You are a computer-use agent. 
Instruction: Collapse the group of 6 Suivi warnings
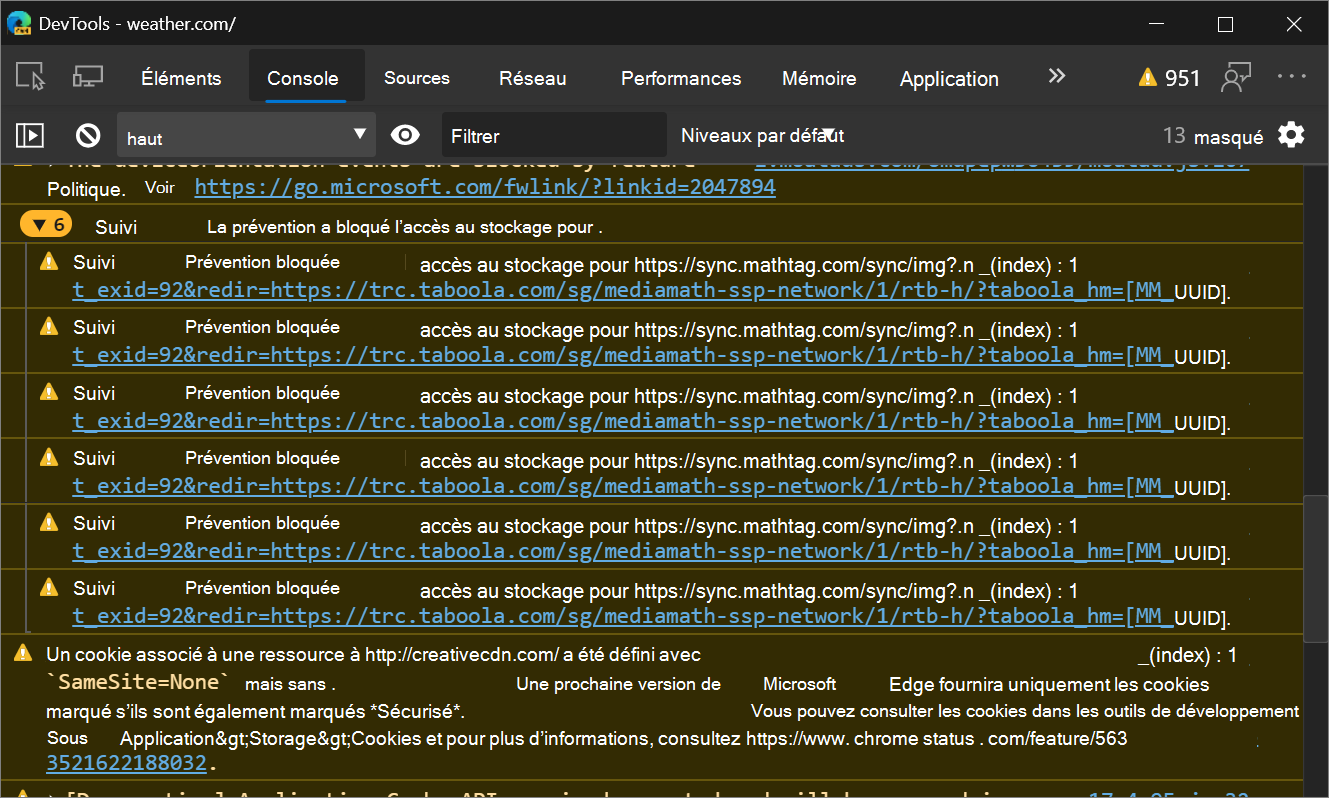pyautogui.click(x=46, y=225)
